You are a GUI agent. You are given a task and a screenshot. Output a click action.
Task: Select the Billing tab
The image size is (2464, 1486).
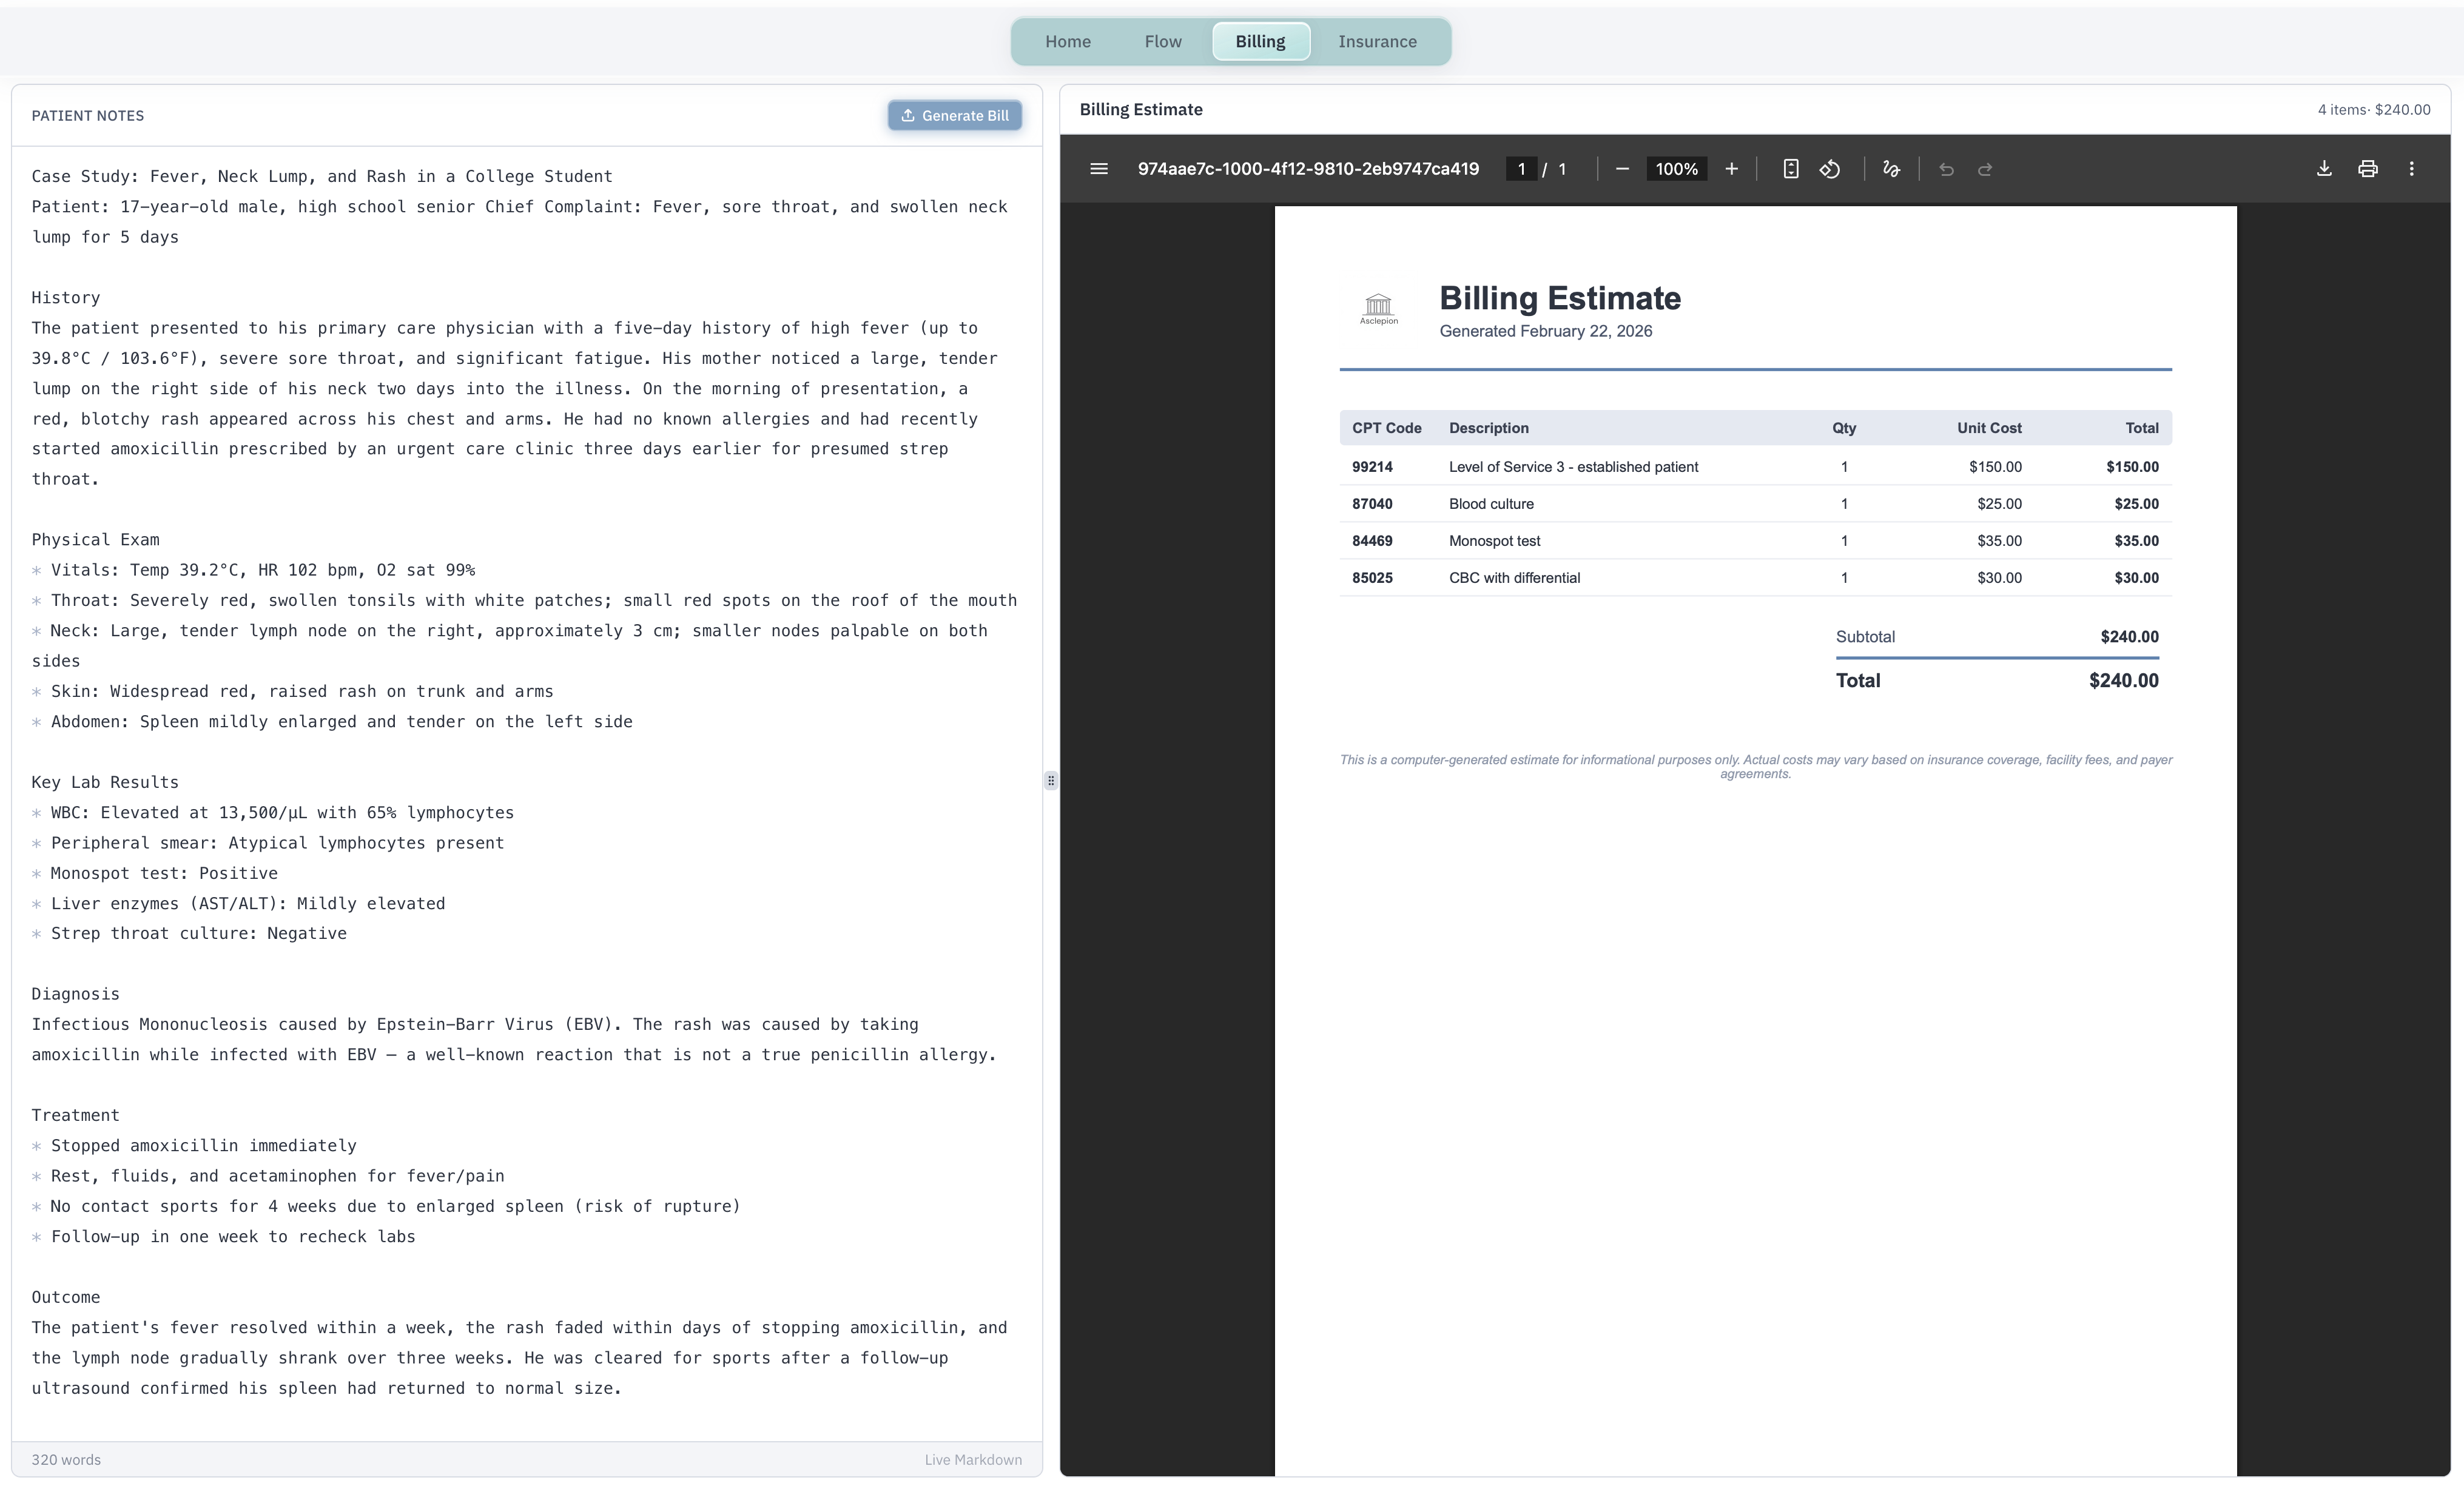[1260, 41]
